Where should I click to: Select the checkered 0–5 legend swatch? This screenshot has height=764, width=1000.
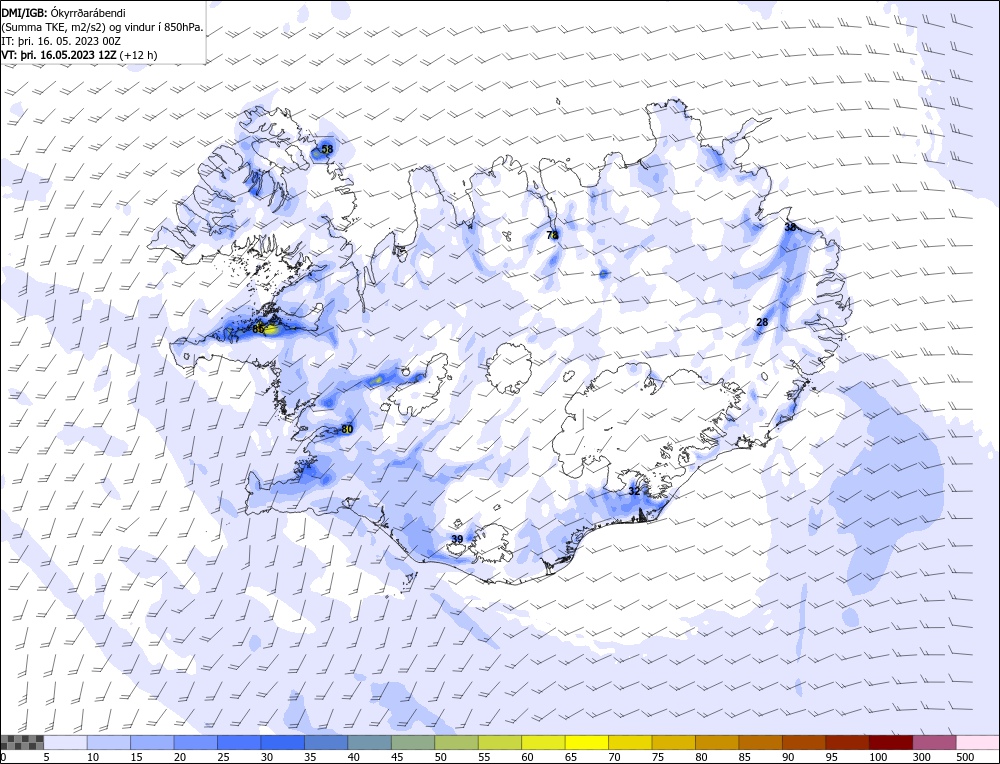click(x=22, y=742)
